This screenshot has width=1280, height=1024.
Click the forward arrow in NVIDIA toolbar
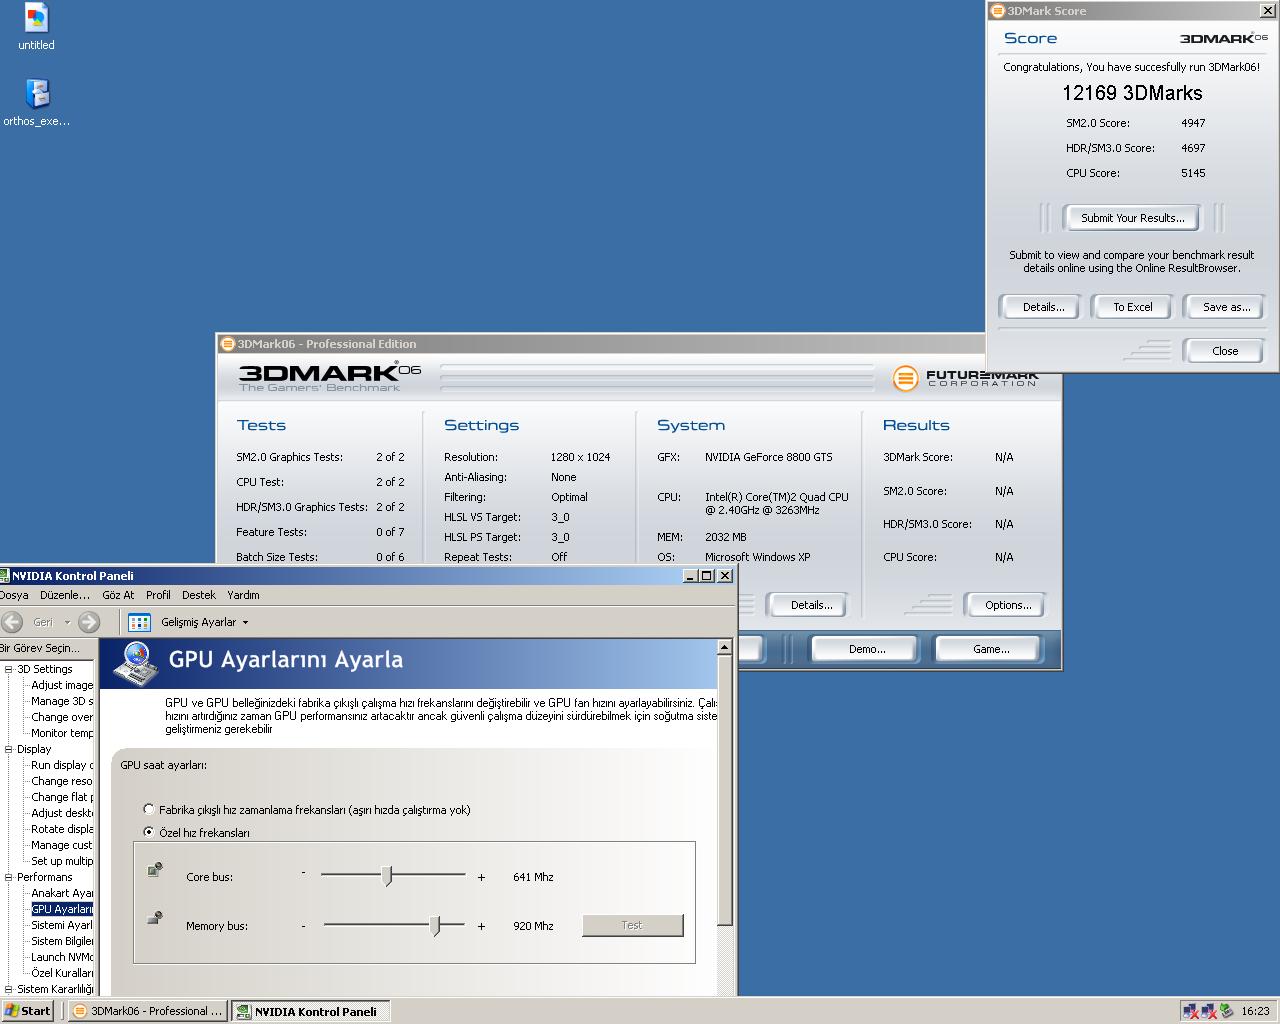[x=89, y=622]
